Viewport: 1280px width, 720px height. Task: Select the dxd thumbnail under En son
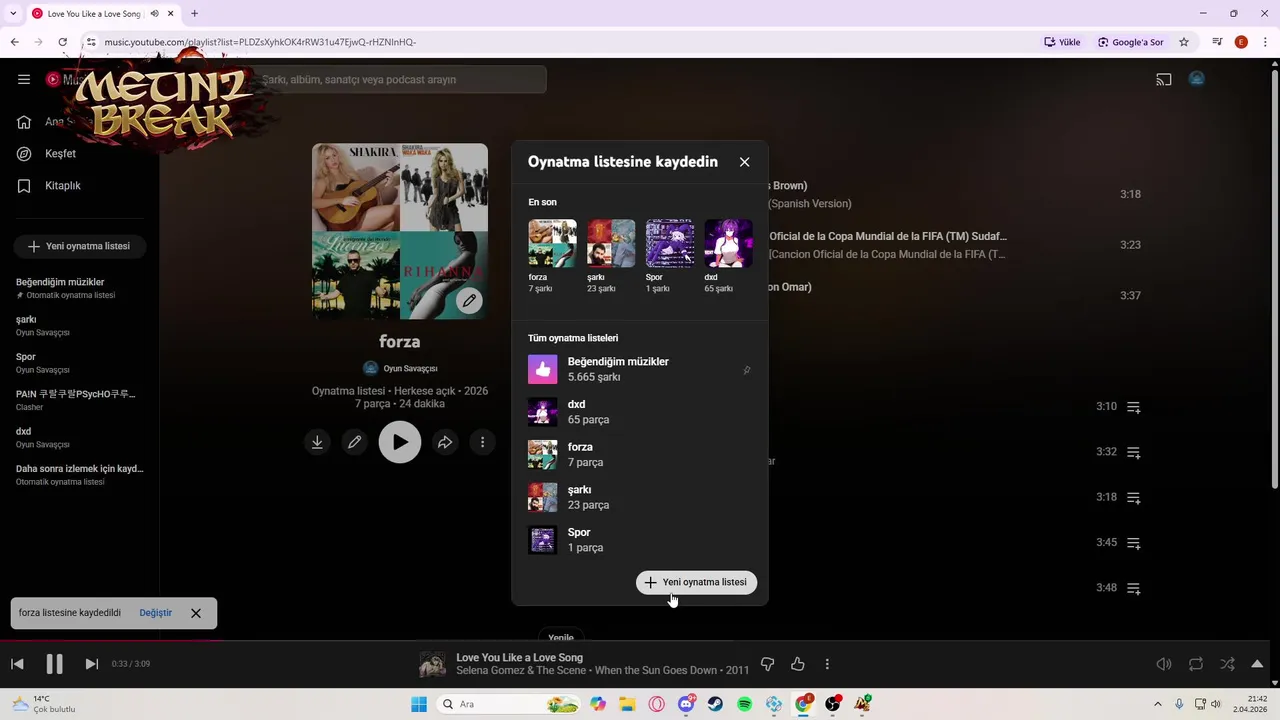(729, 244)
